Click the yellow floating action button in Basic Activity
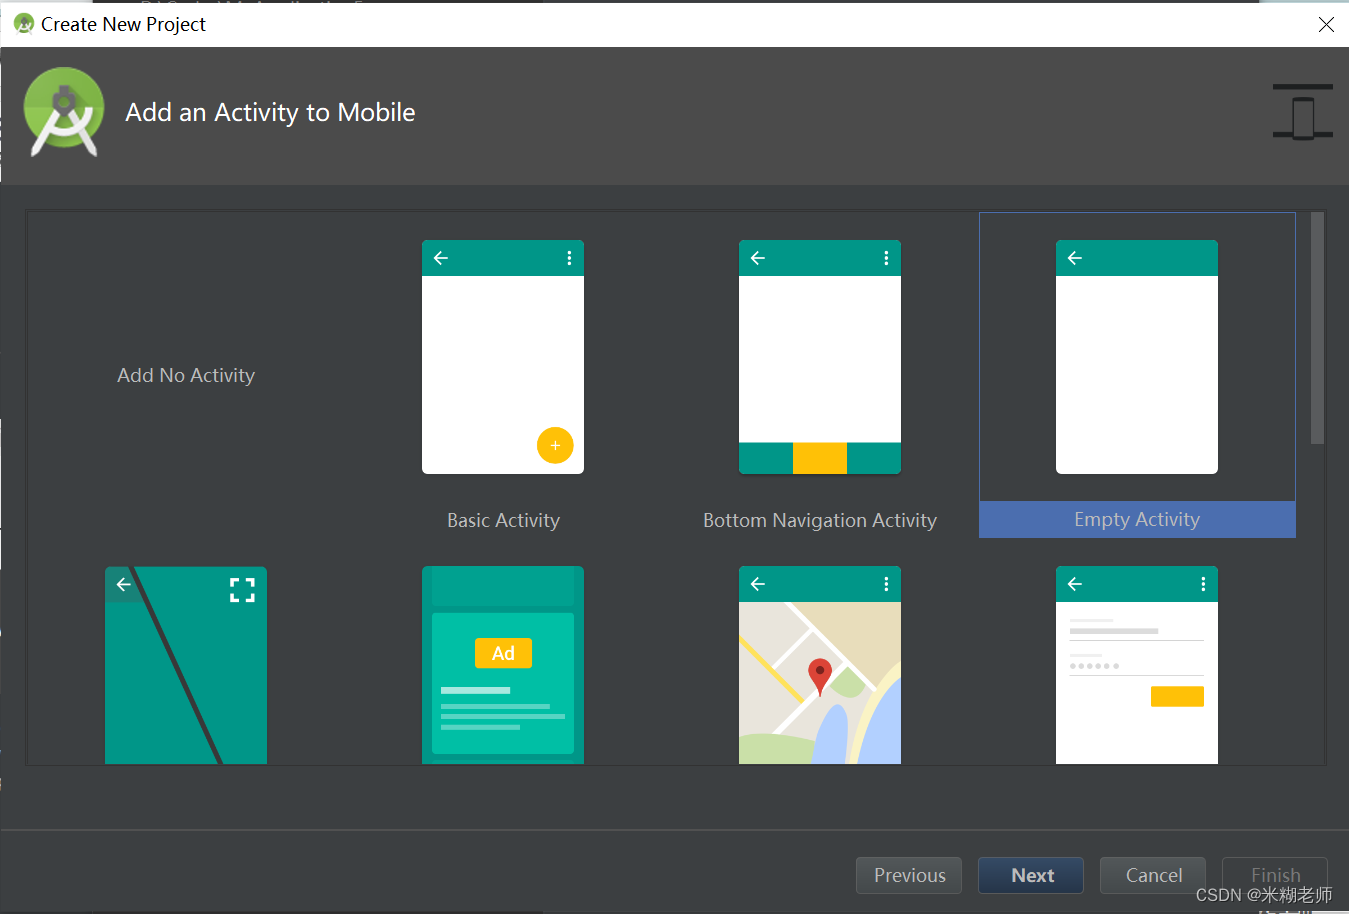 point(555,445)
